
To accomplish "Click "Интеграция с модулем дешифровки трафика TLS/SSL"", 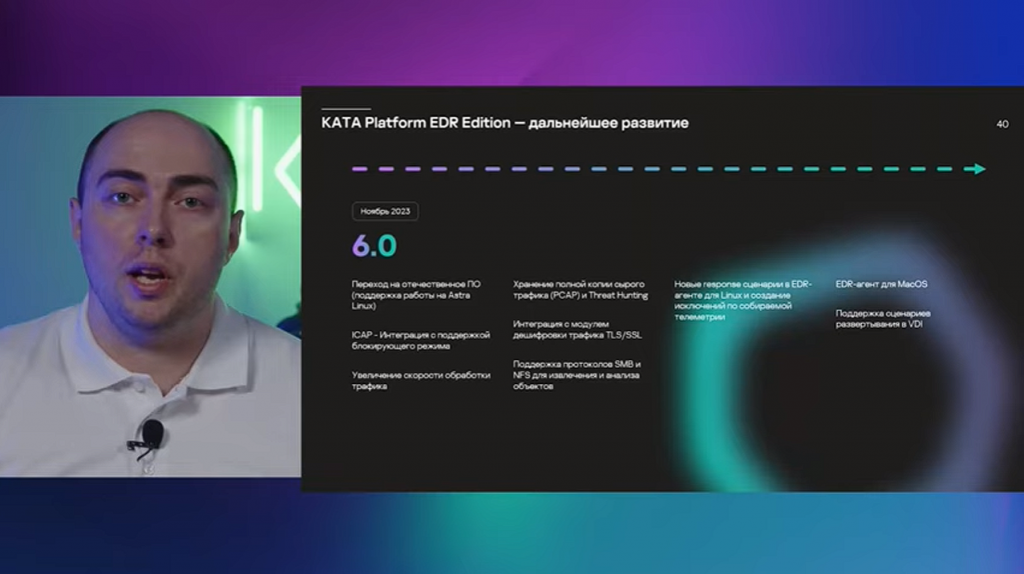I will click(x=577, y=329).
